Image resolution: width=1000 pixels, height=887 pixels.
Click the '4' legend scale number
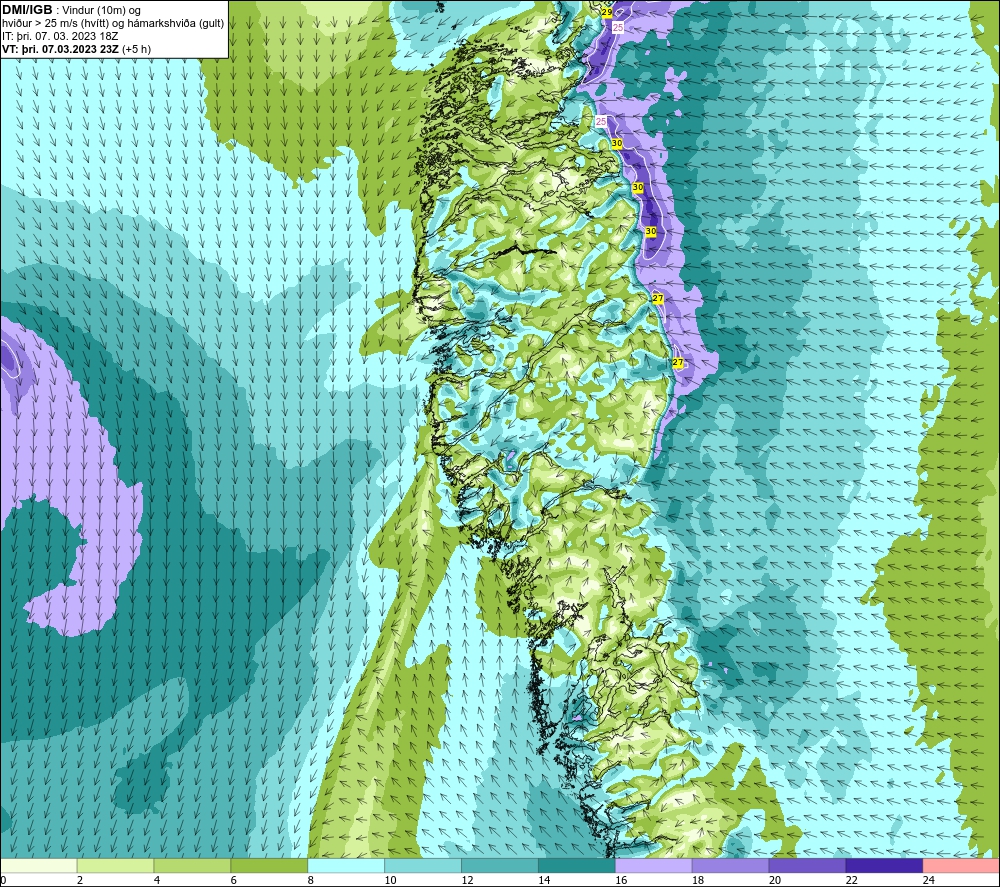(x=157, y=880)
